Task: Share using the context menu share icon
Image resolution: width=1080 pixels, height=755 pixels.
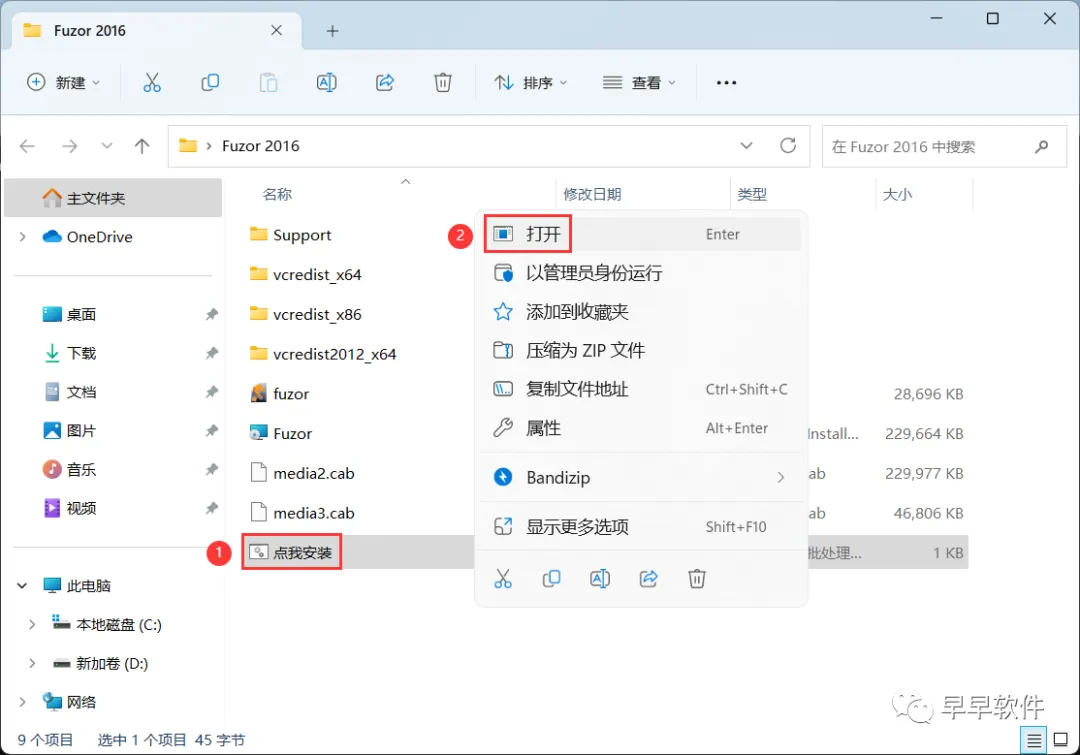Action: pyautogui.click(x=648, y=579)
